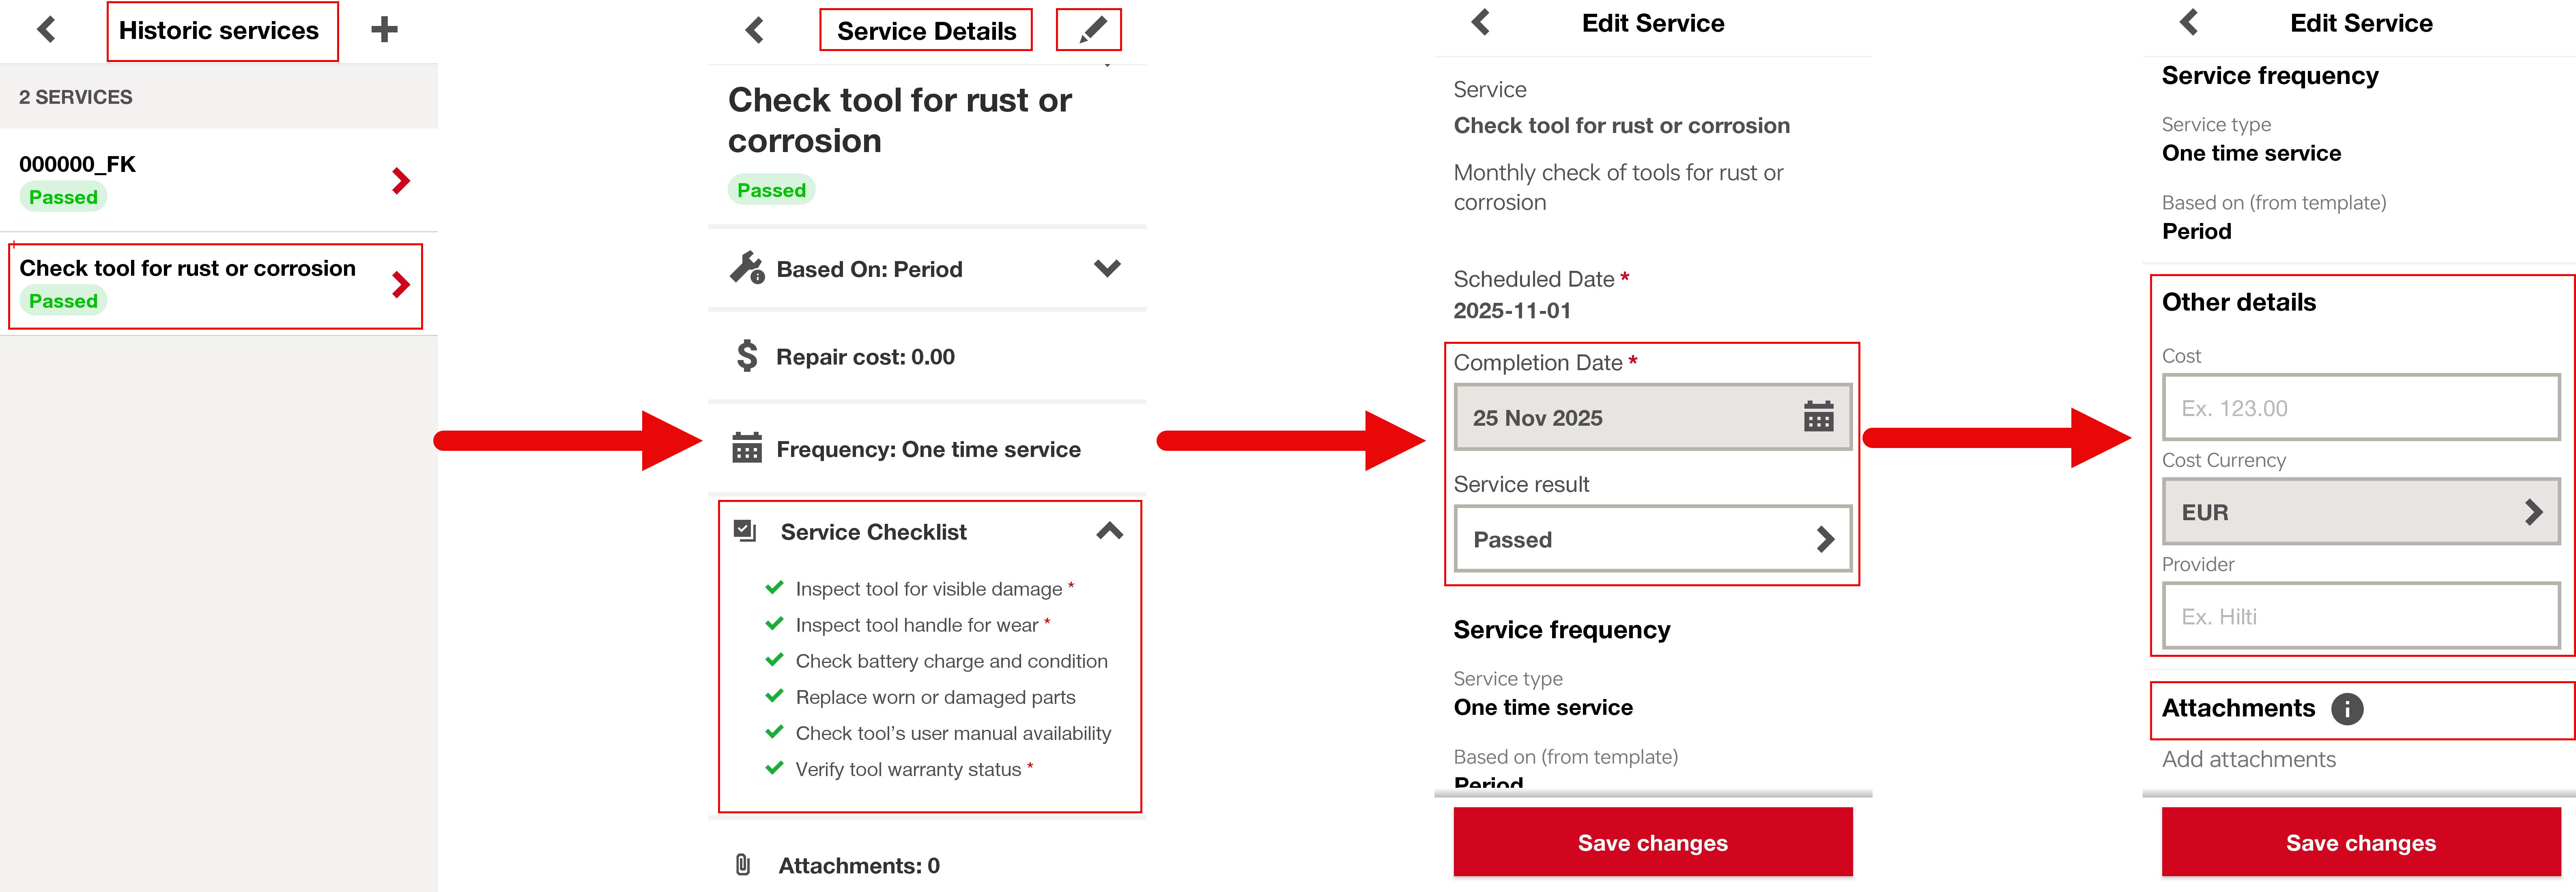Image resolution: width=2576 pixels, height=892 pixels.
Task: Open the EUR Cost Currency selector
Action: (2360, 512)
